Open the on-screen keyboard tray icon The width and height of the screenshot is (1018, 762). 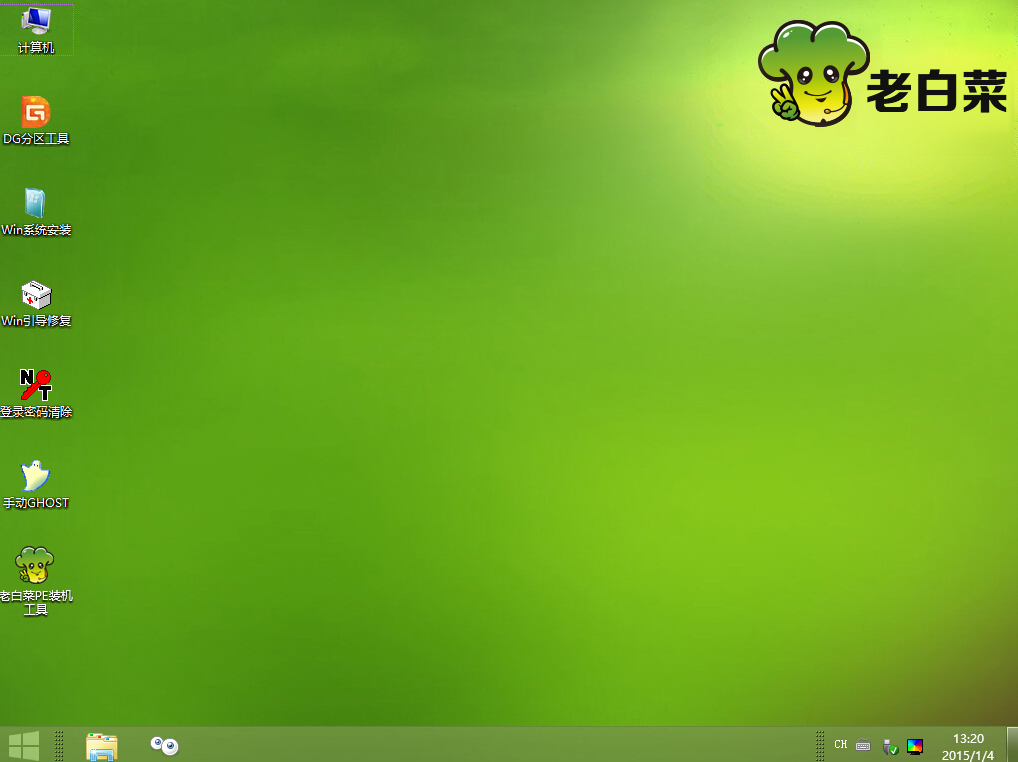(x=863, y=745)
